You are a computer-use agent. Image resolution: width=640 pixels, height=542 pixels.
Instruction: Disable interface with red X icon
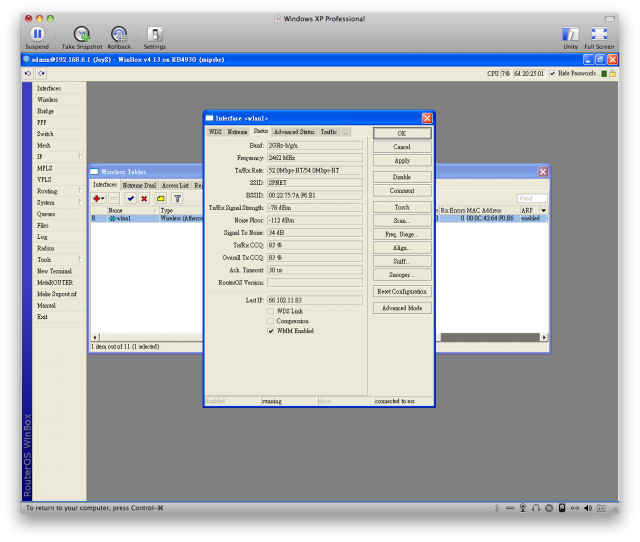pos(144,199)
